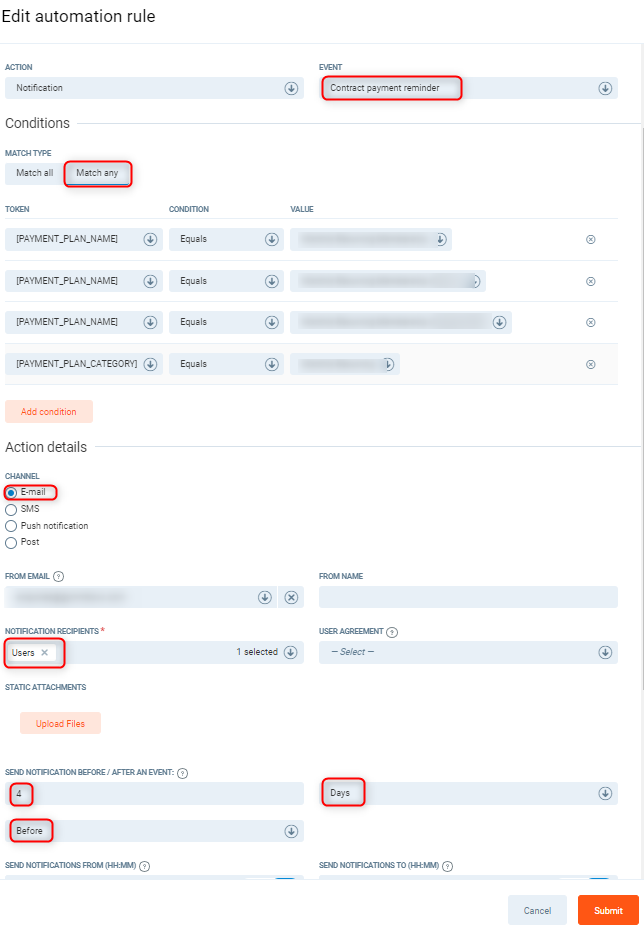Open help for Send Notification Before/After

(182, 773)
